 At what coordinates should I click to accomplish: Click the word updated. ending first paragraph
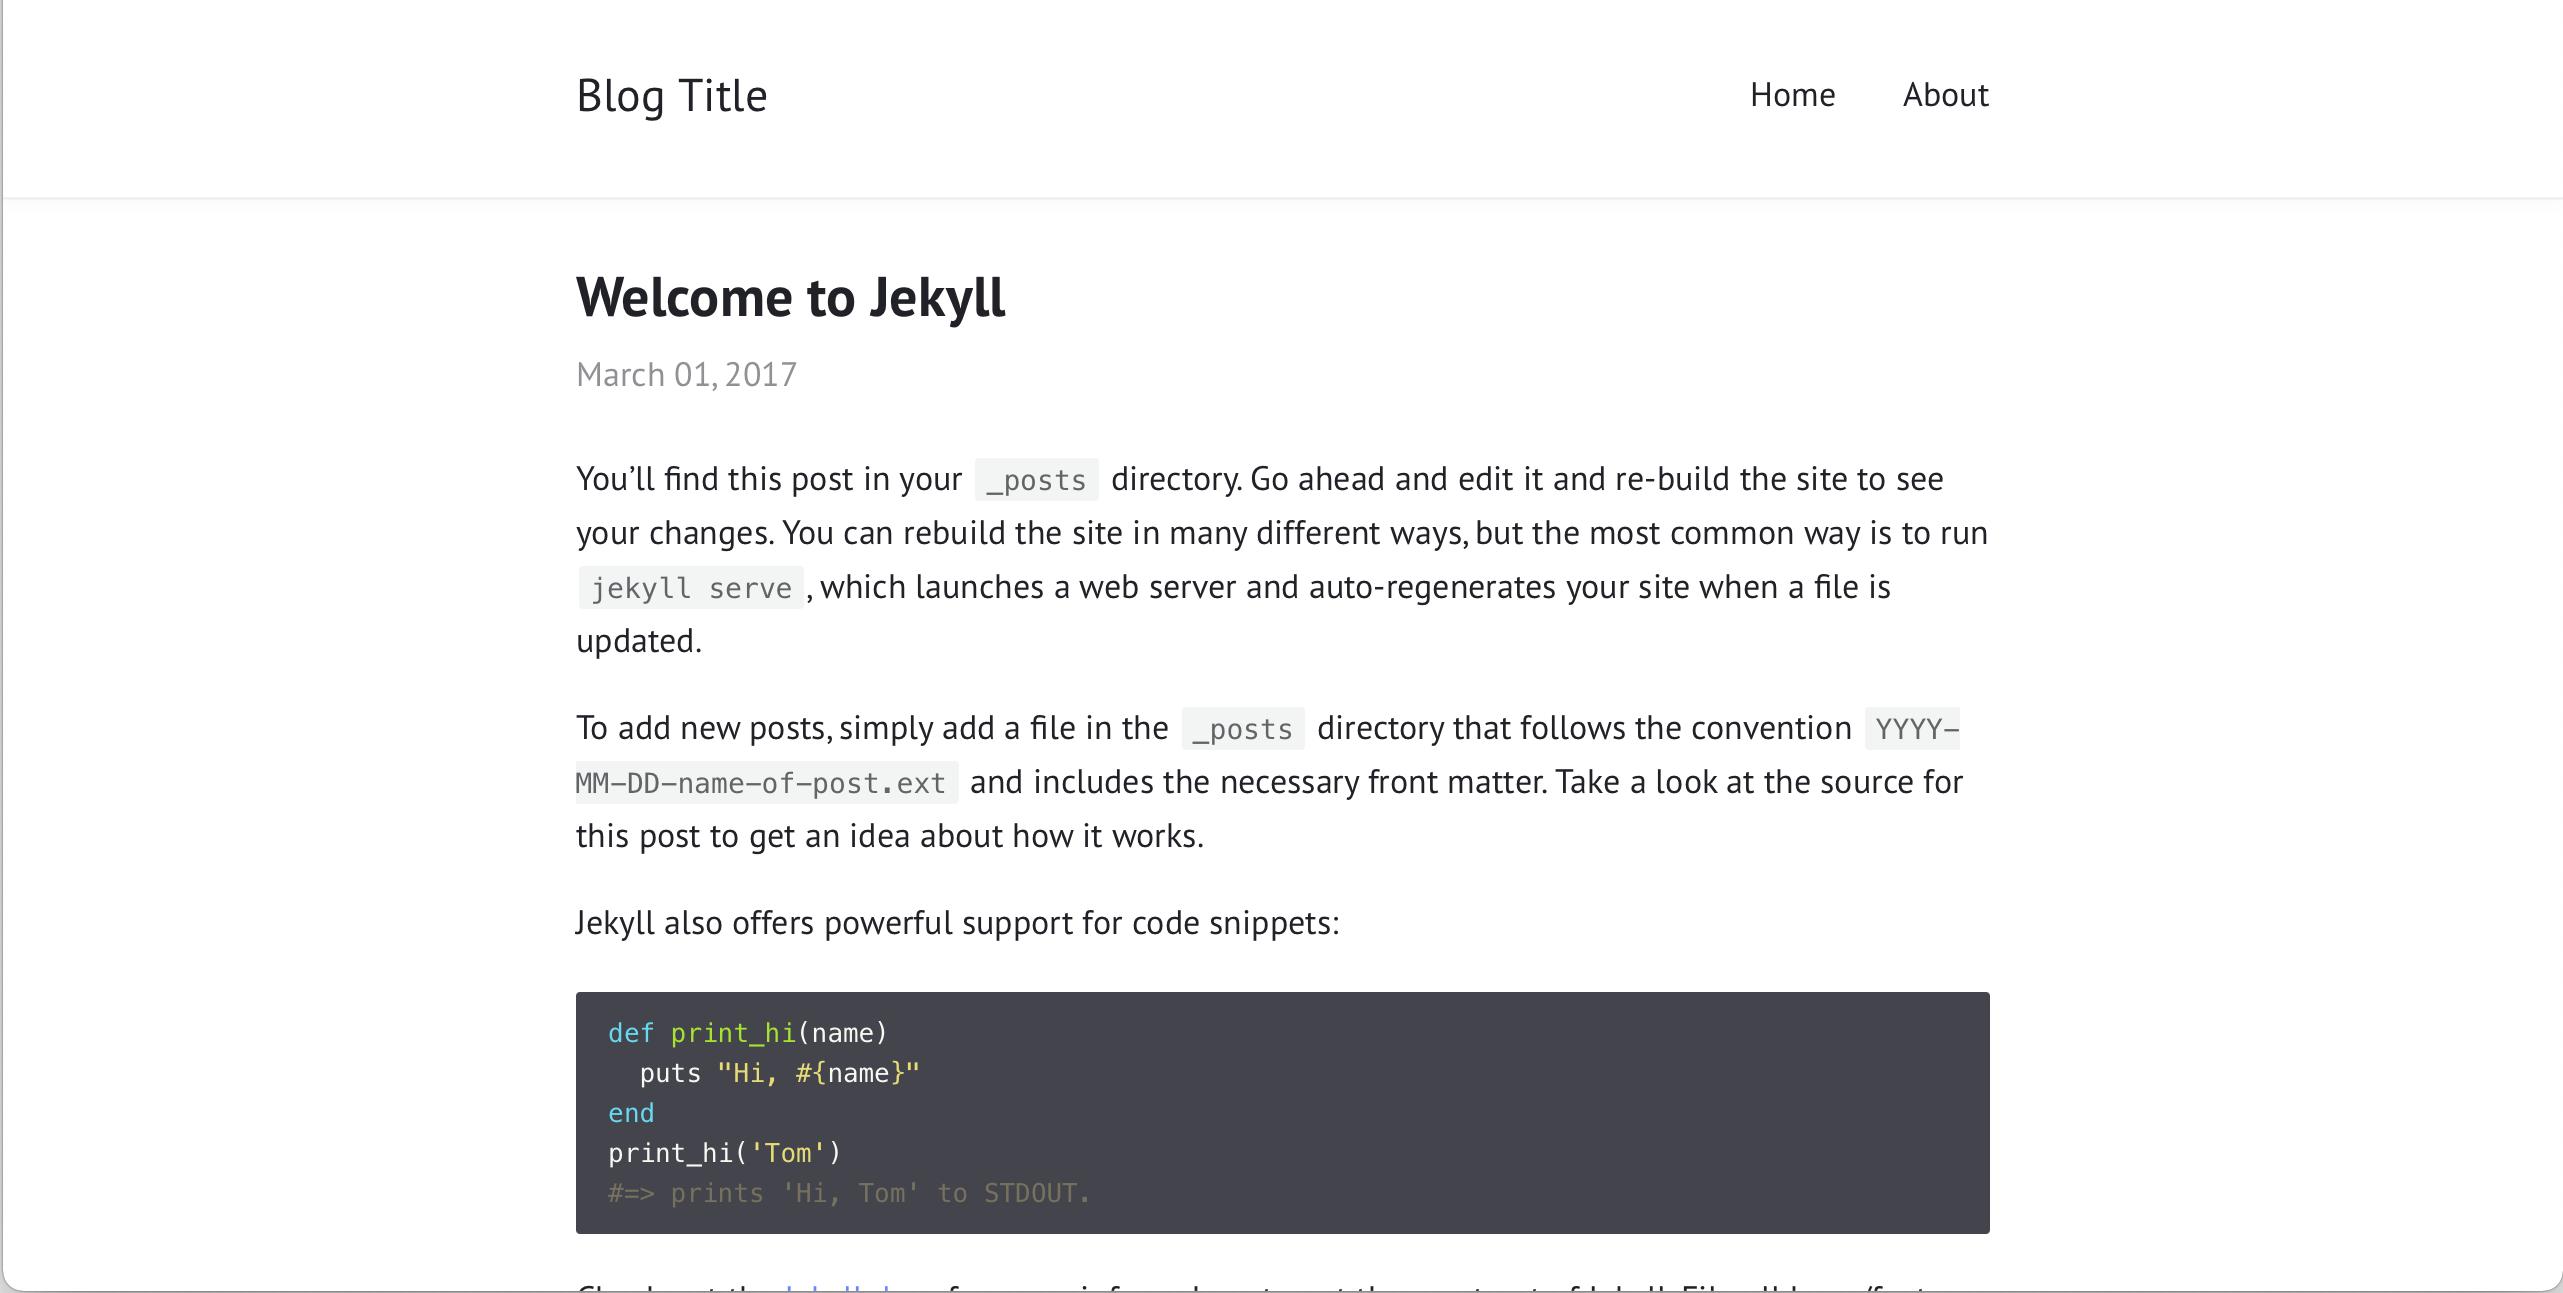[x=638, y=641]
